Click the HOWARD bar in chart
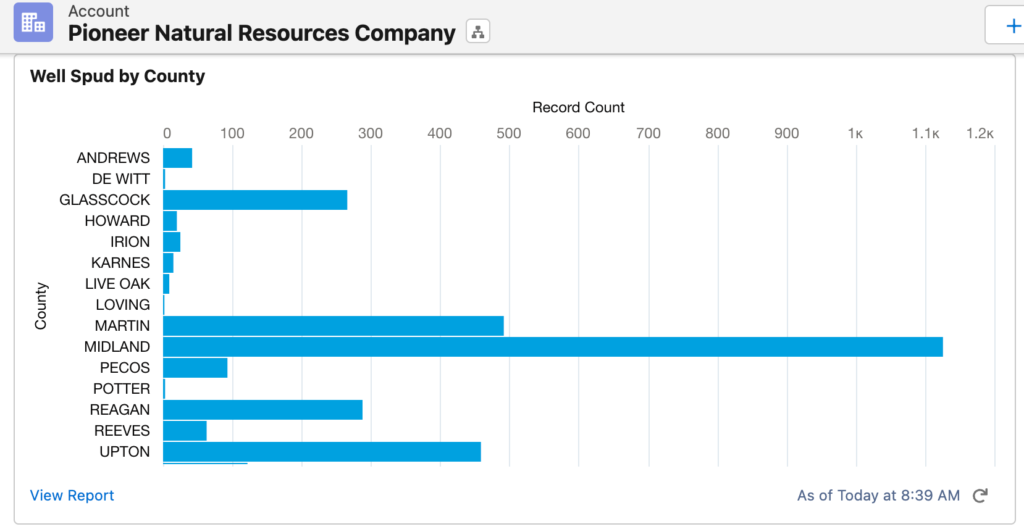The height and width of the screenshot is (532, 1024). 170,221
